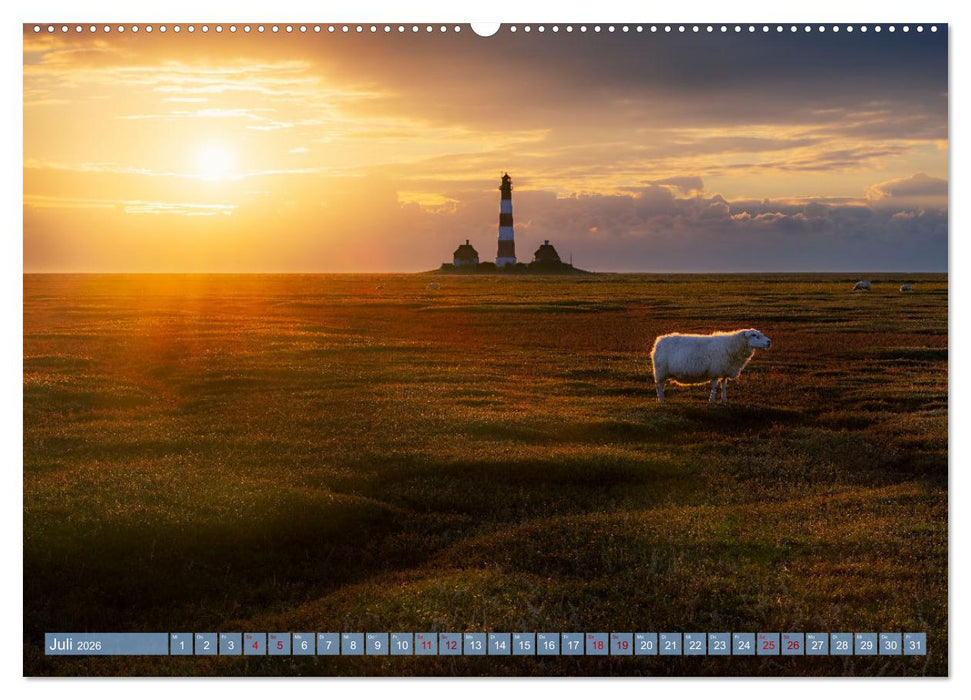This screenshot has height=700, width=971.
Task: Click the red date cell 26
Action: 793,646
